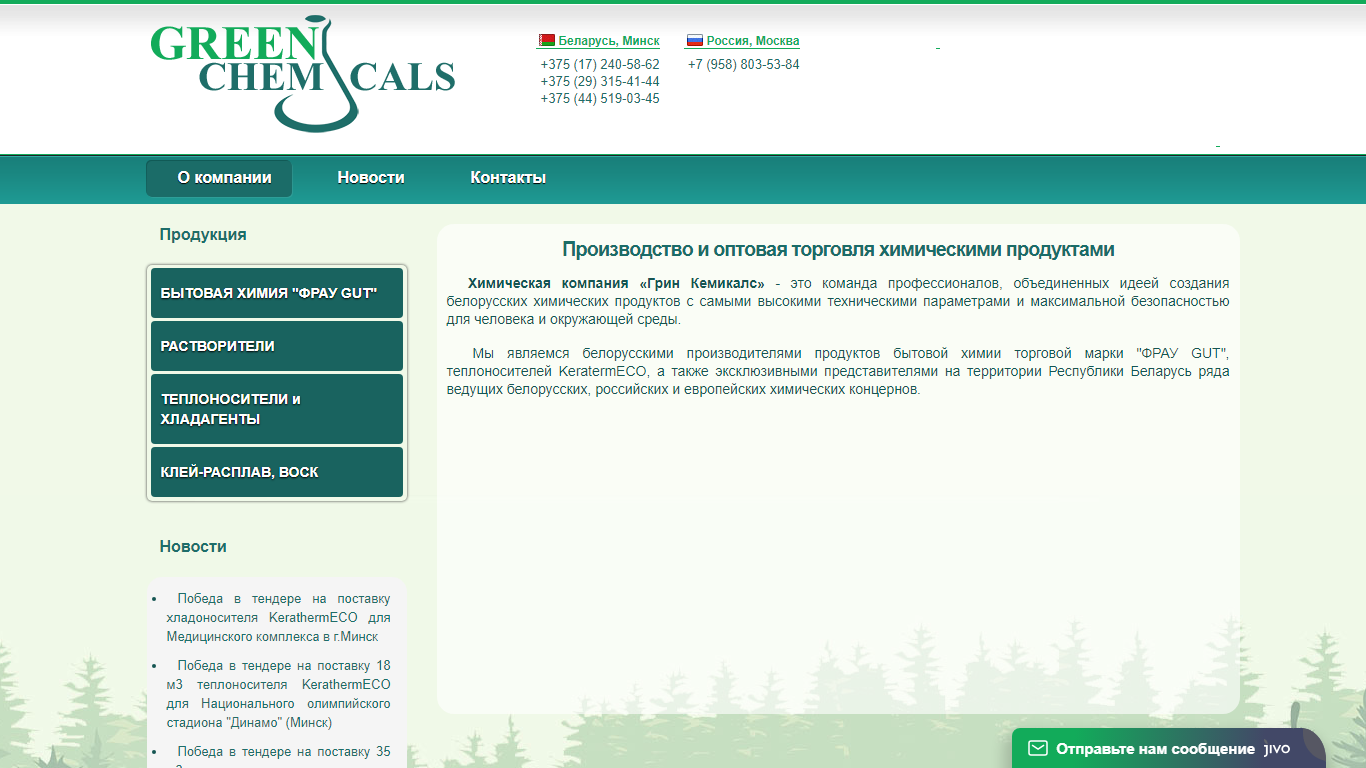This screenshot has height=768, width=1366.
Task: Open news about the Медицинского комплекса tender
Action: pos(278,617)
